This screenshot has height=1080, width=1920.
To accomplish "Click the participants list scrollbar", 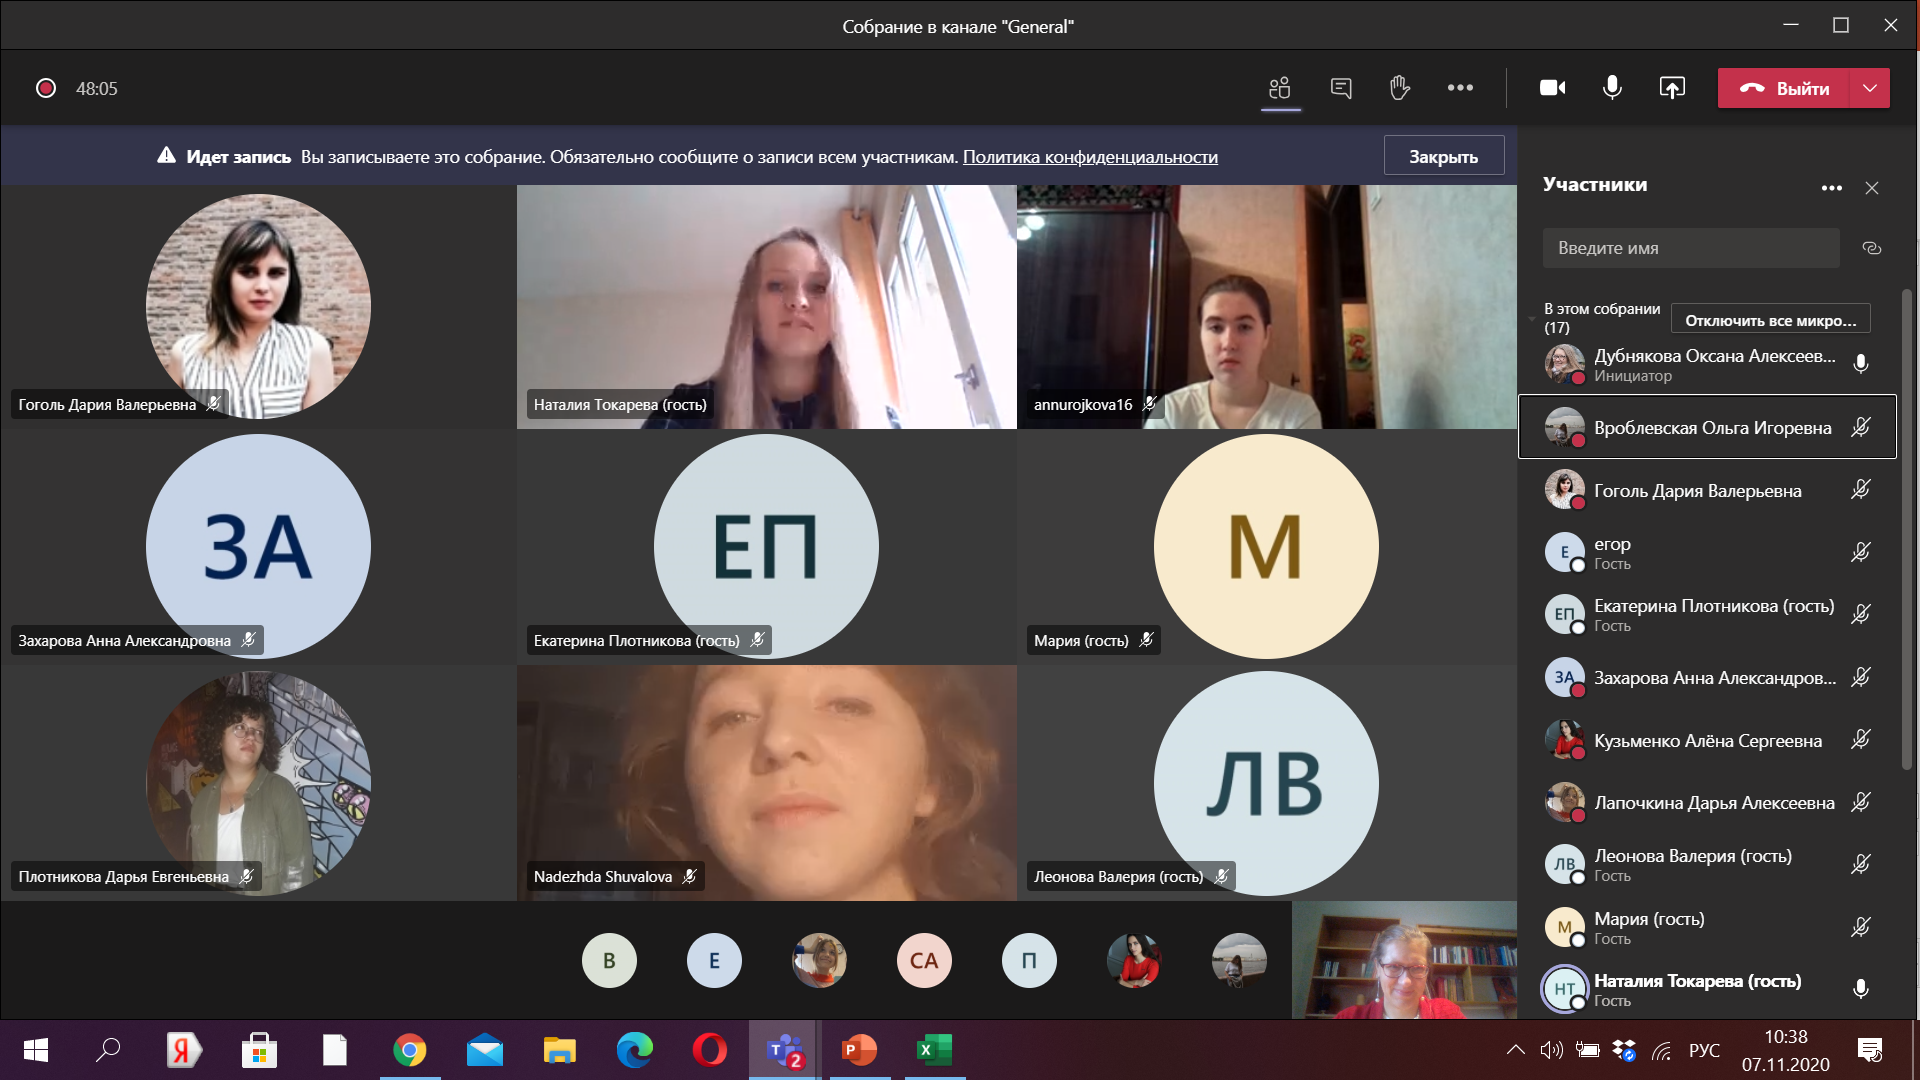I will (x=1906, y=530).
